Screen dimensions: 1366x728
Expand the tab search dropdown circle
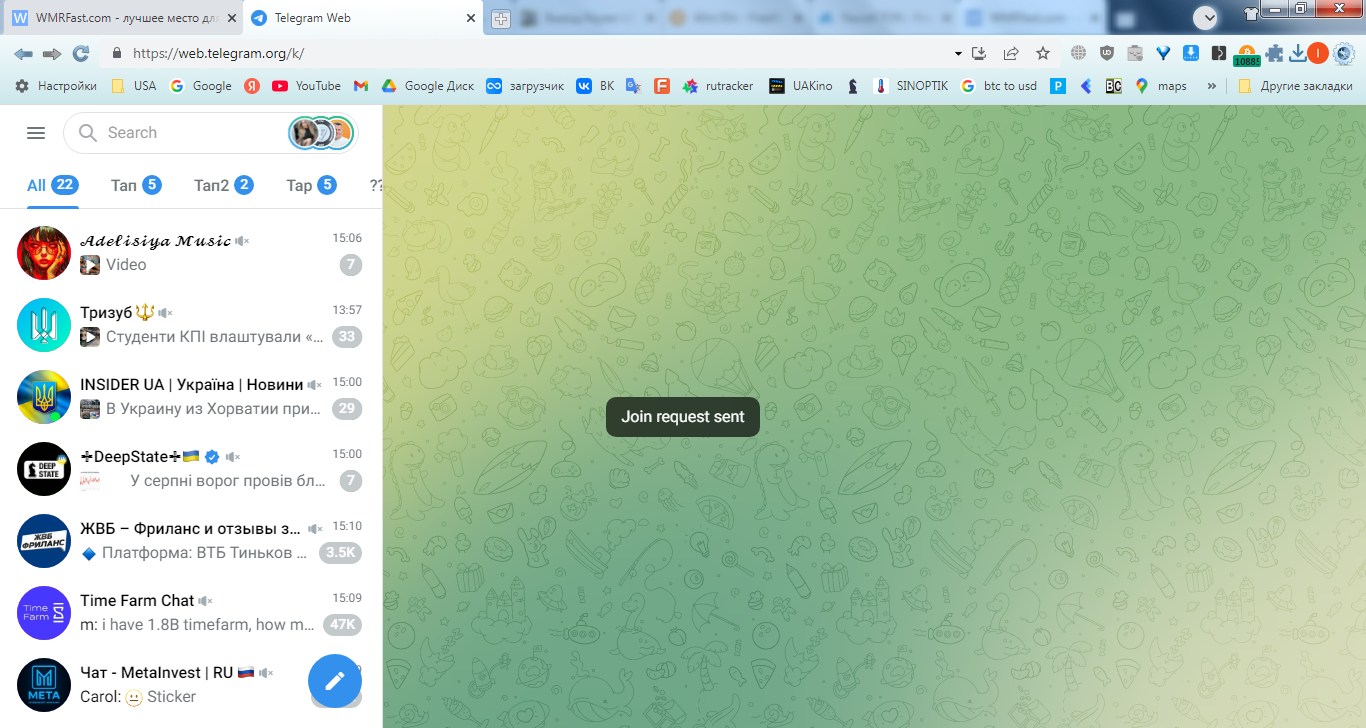click(1206, 17)
